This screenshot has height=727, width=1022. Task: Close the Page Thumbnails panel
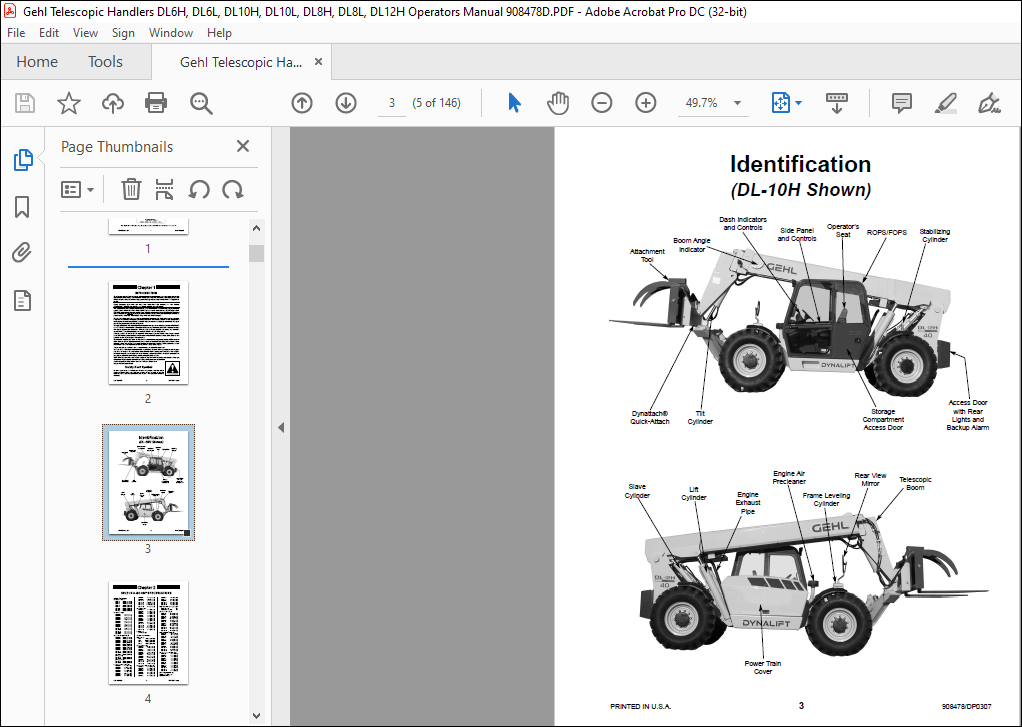242,146
